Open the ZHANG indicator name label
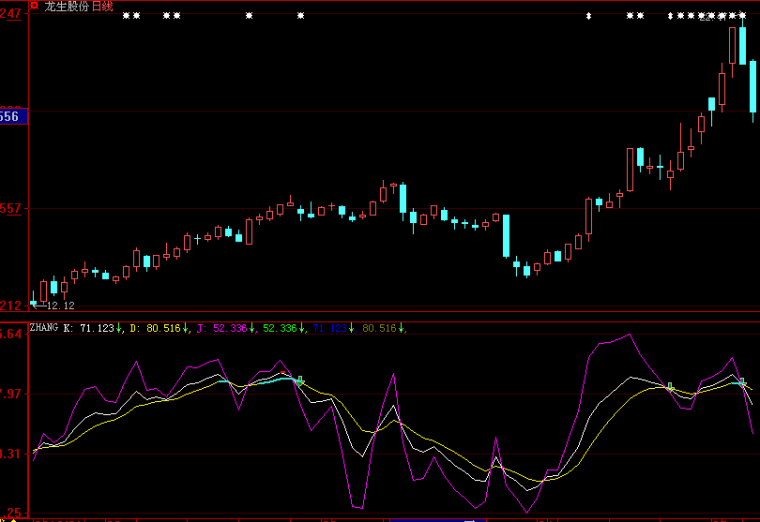The image size is (760, 522). (x=44, y=327)
